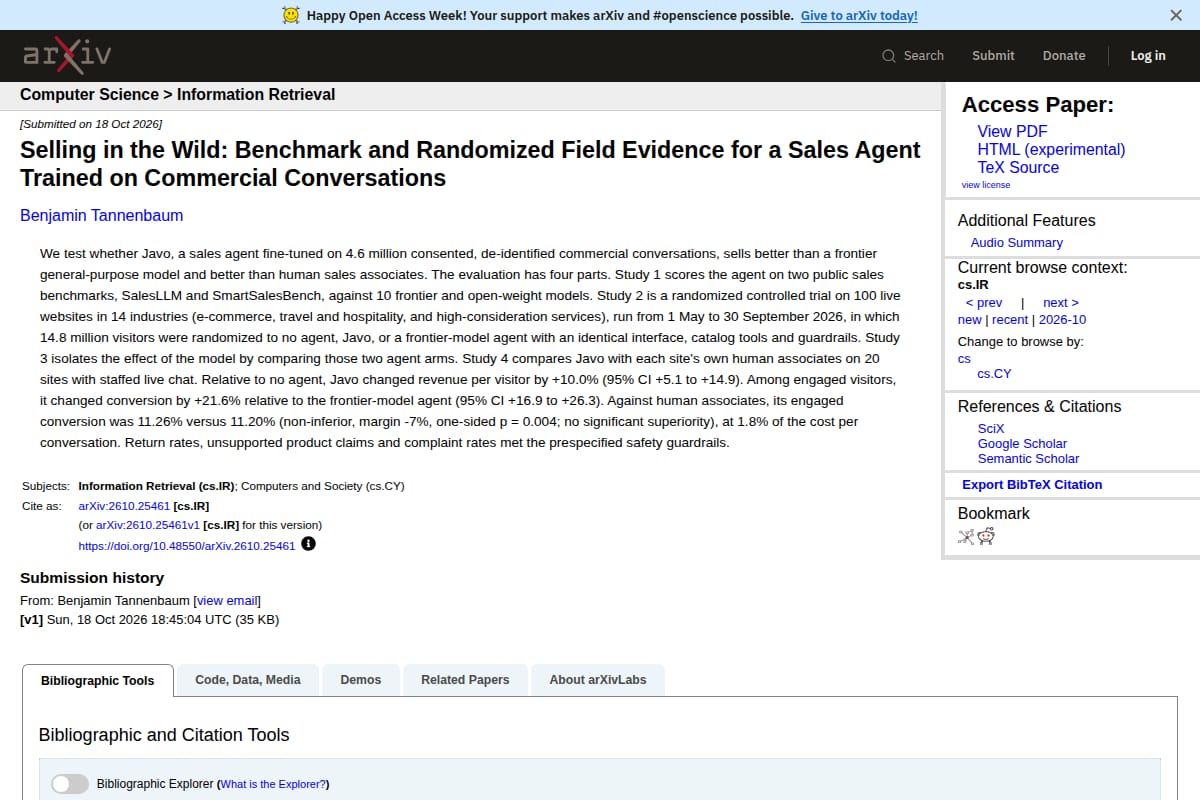This screenshot has height=800, width=1200.
Task: Bookmark paper on Reddit icon
Action: [x=986, y=536]
